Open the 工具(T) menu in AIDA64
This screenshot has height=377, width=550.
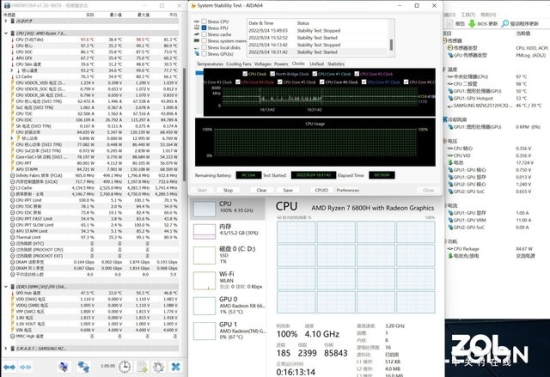[x=468, y=14]
